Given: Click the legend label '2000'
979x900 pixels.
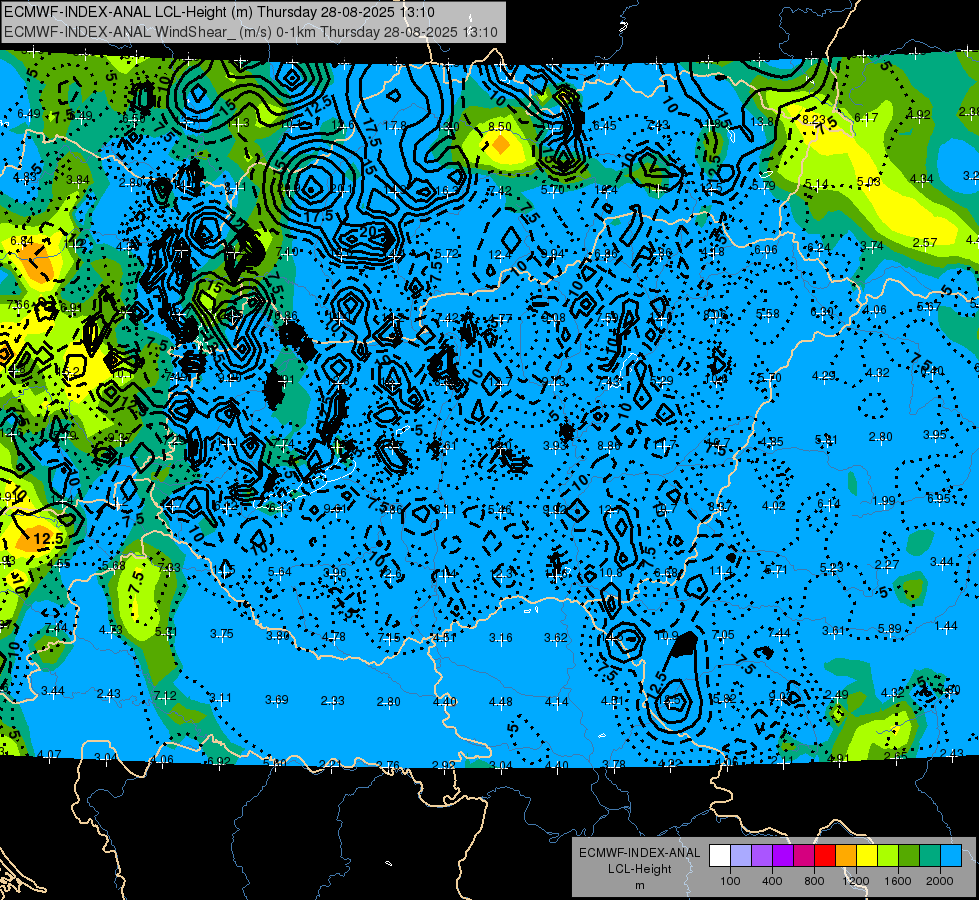Looking at the screenshot, I should (940, 881).
